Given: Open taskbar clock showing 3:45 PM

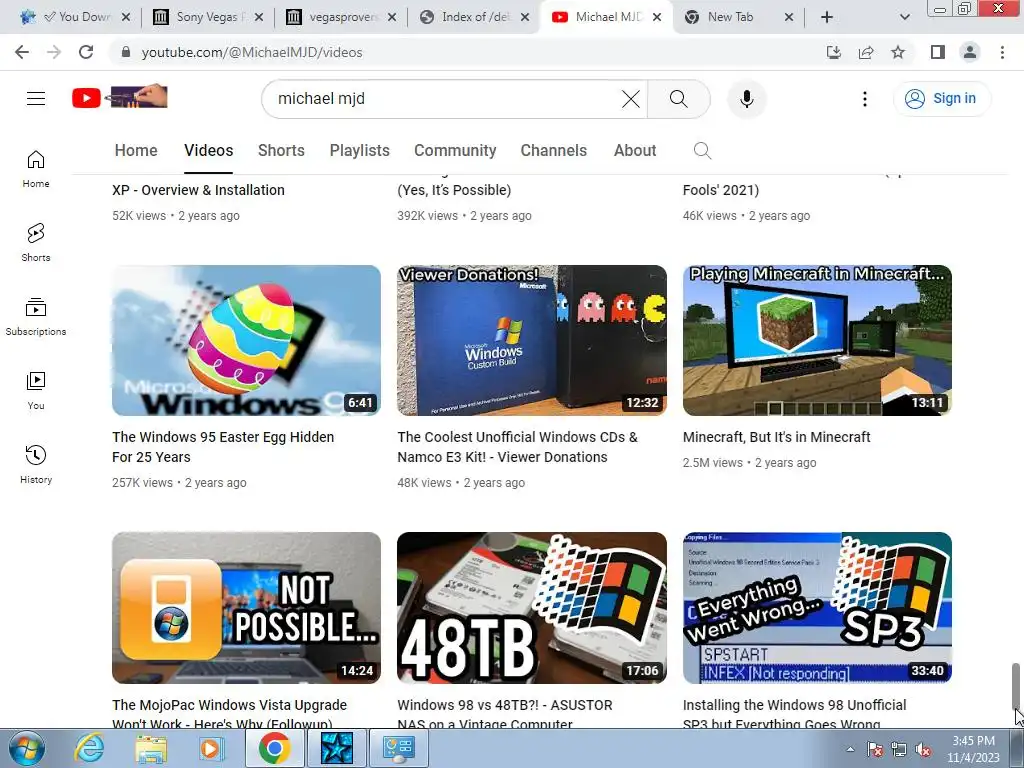Looking at the screenshot, I should (973, 749).
